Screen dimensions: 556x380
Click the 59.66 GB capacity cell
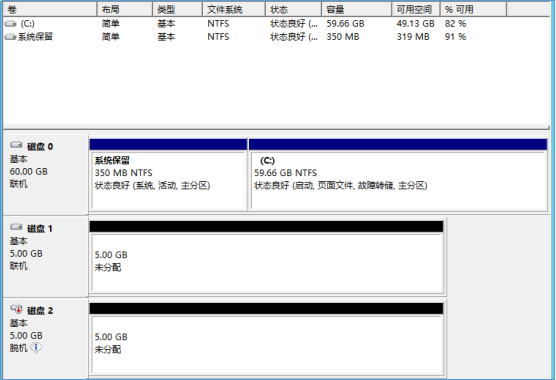(x=345, y=24)
